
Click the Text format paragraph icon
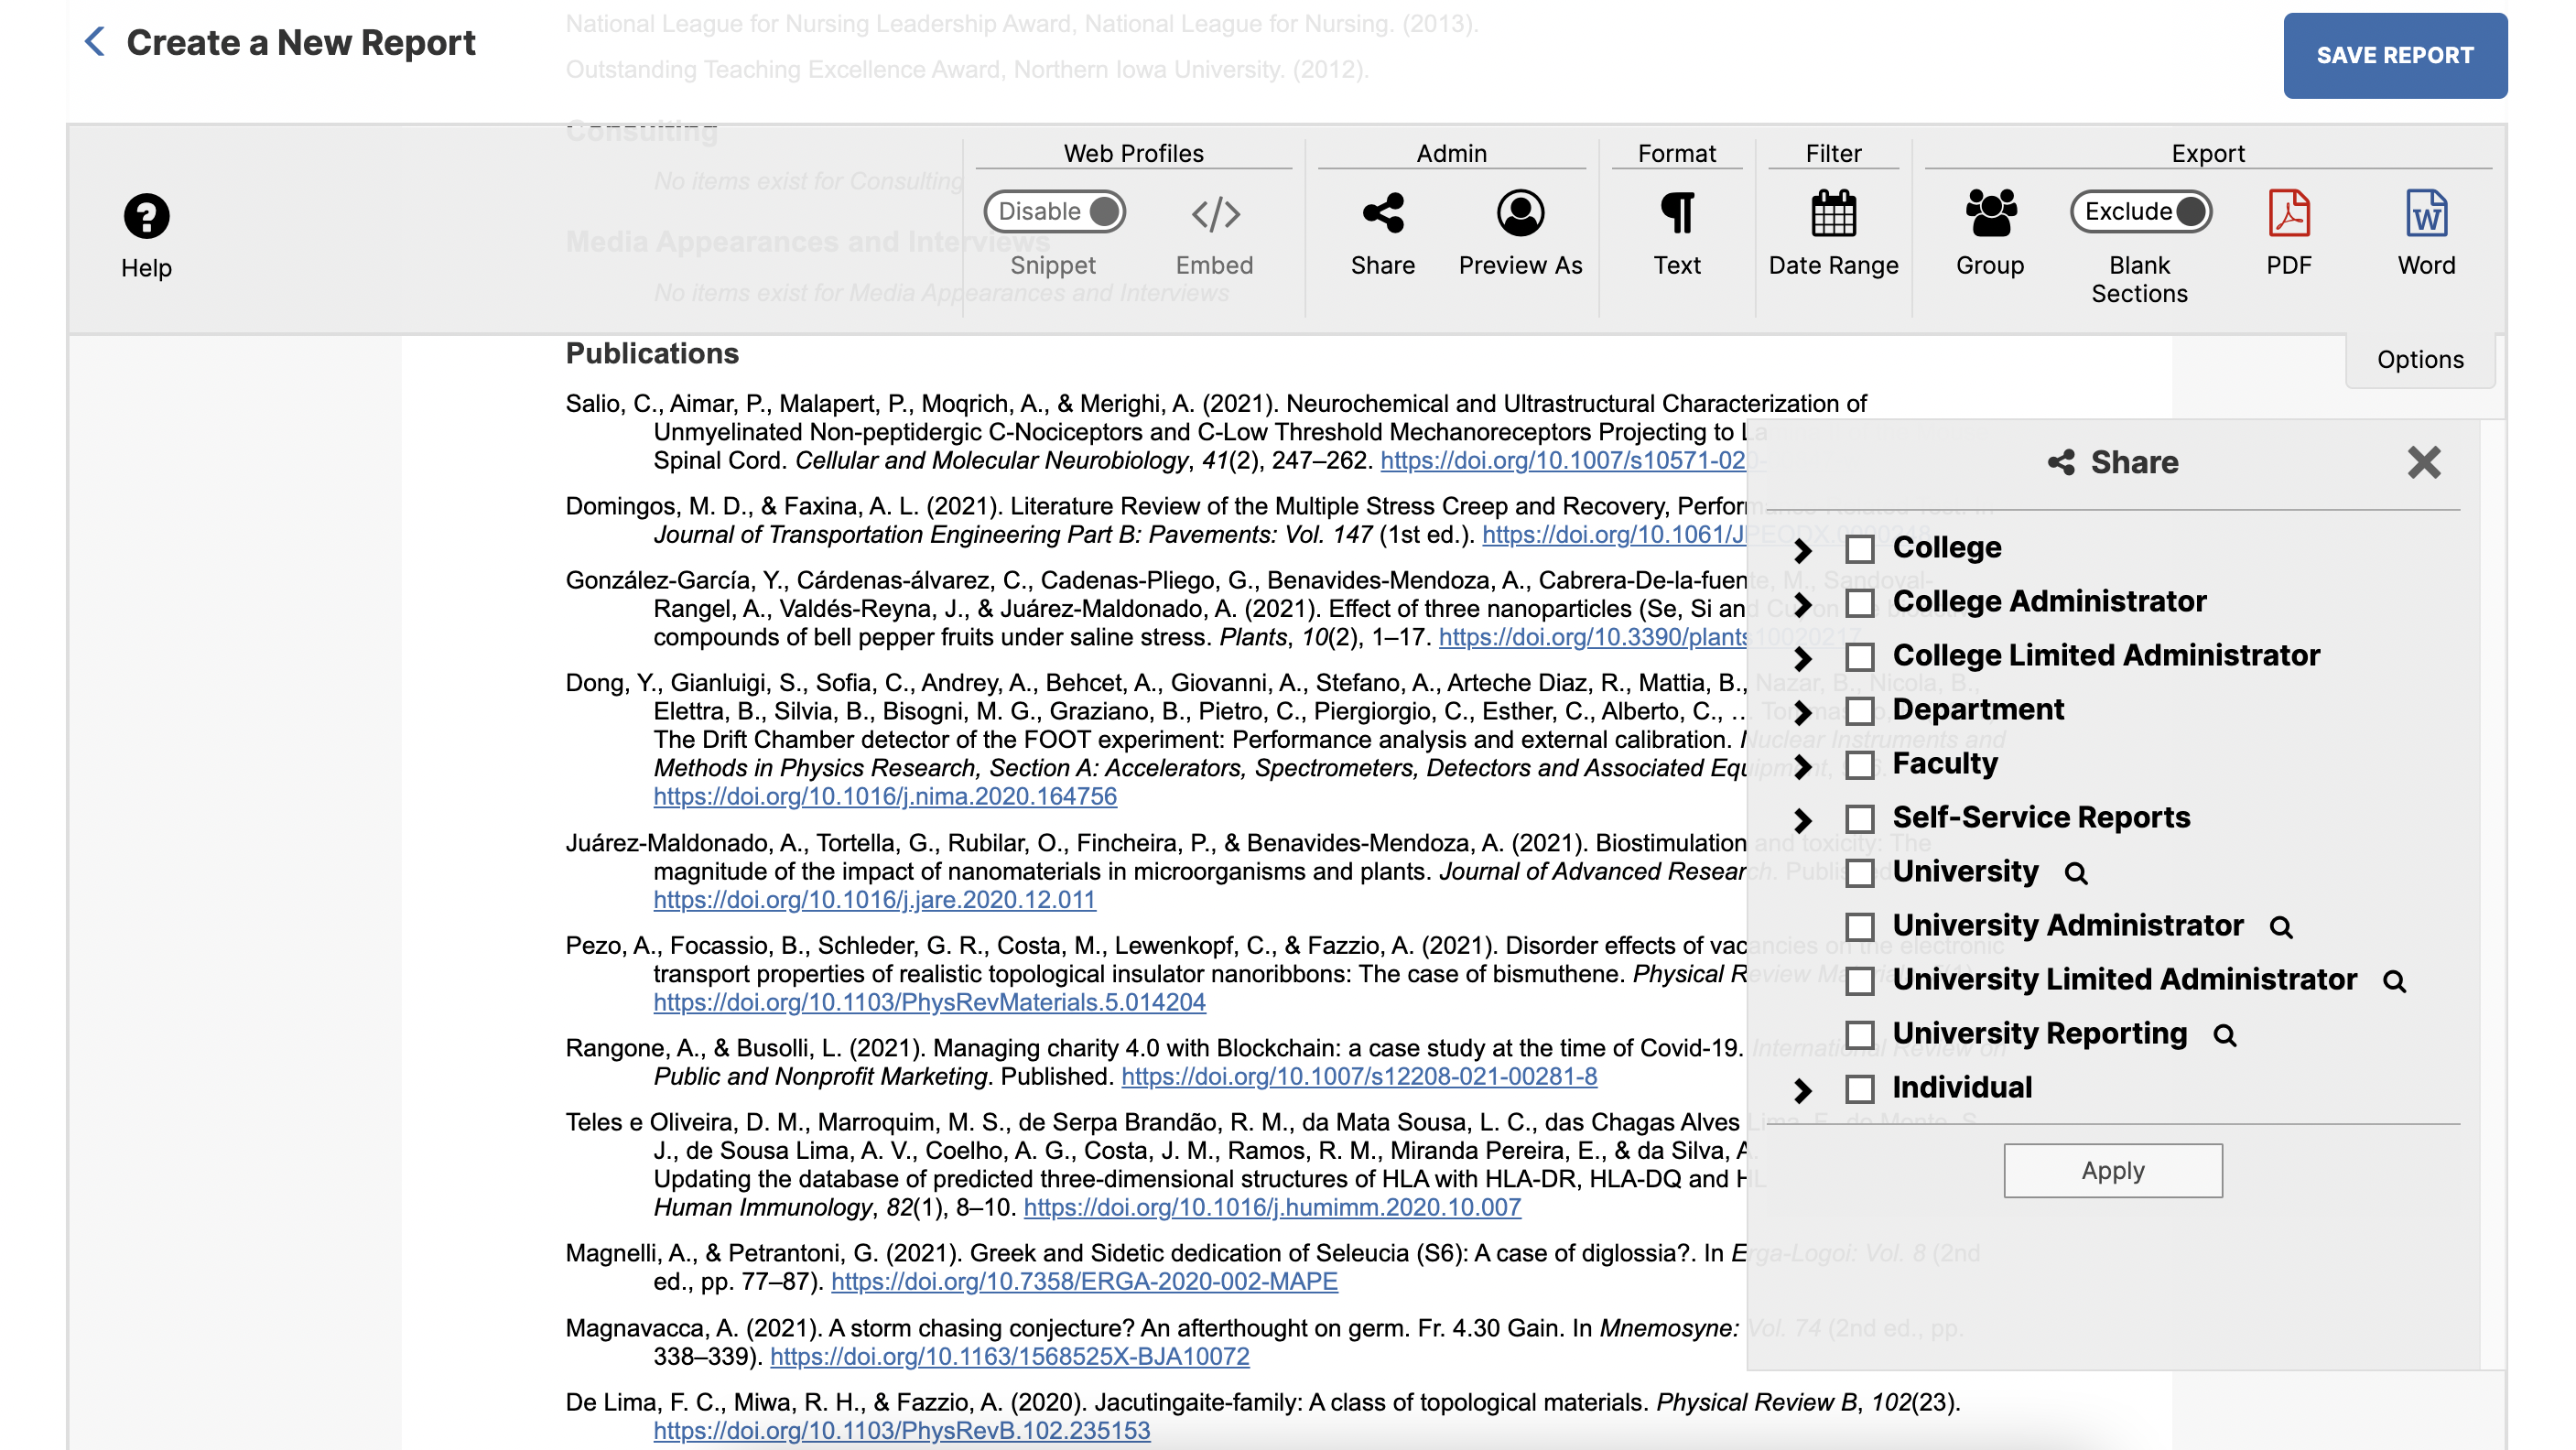click(x=1677, y=213)
